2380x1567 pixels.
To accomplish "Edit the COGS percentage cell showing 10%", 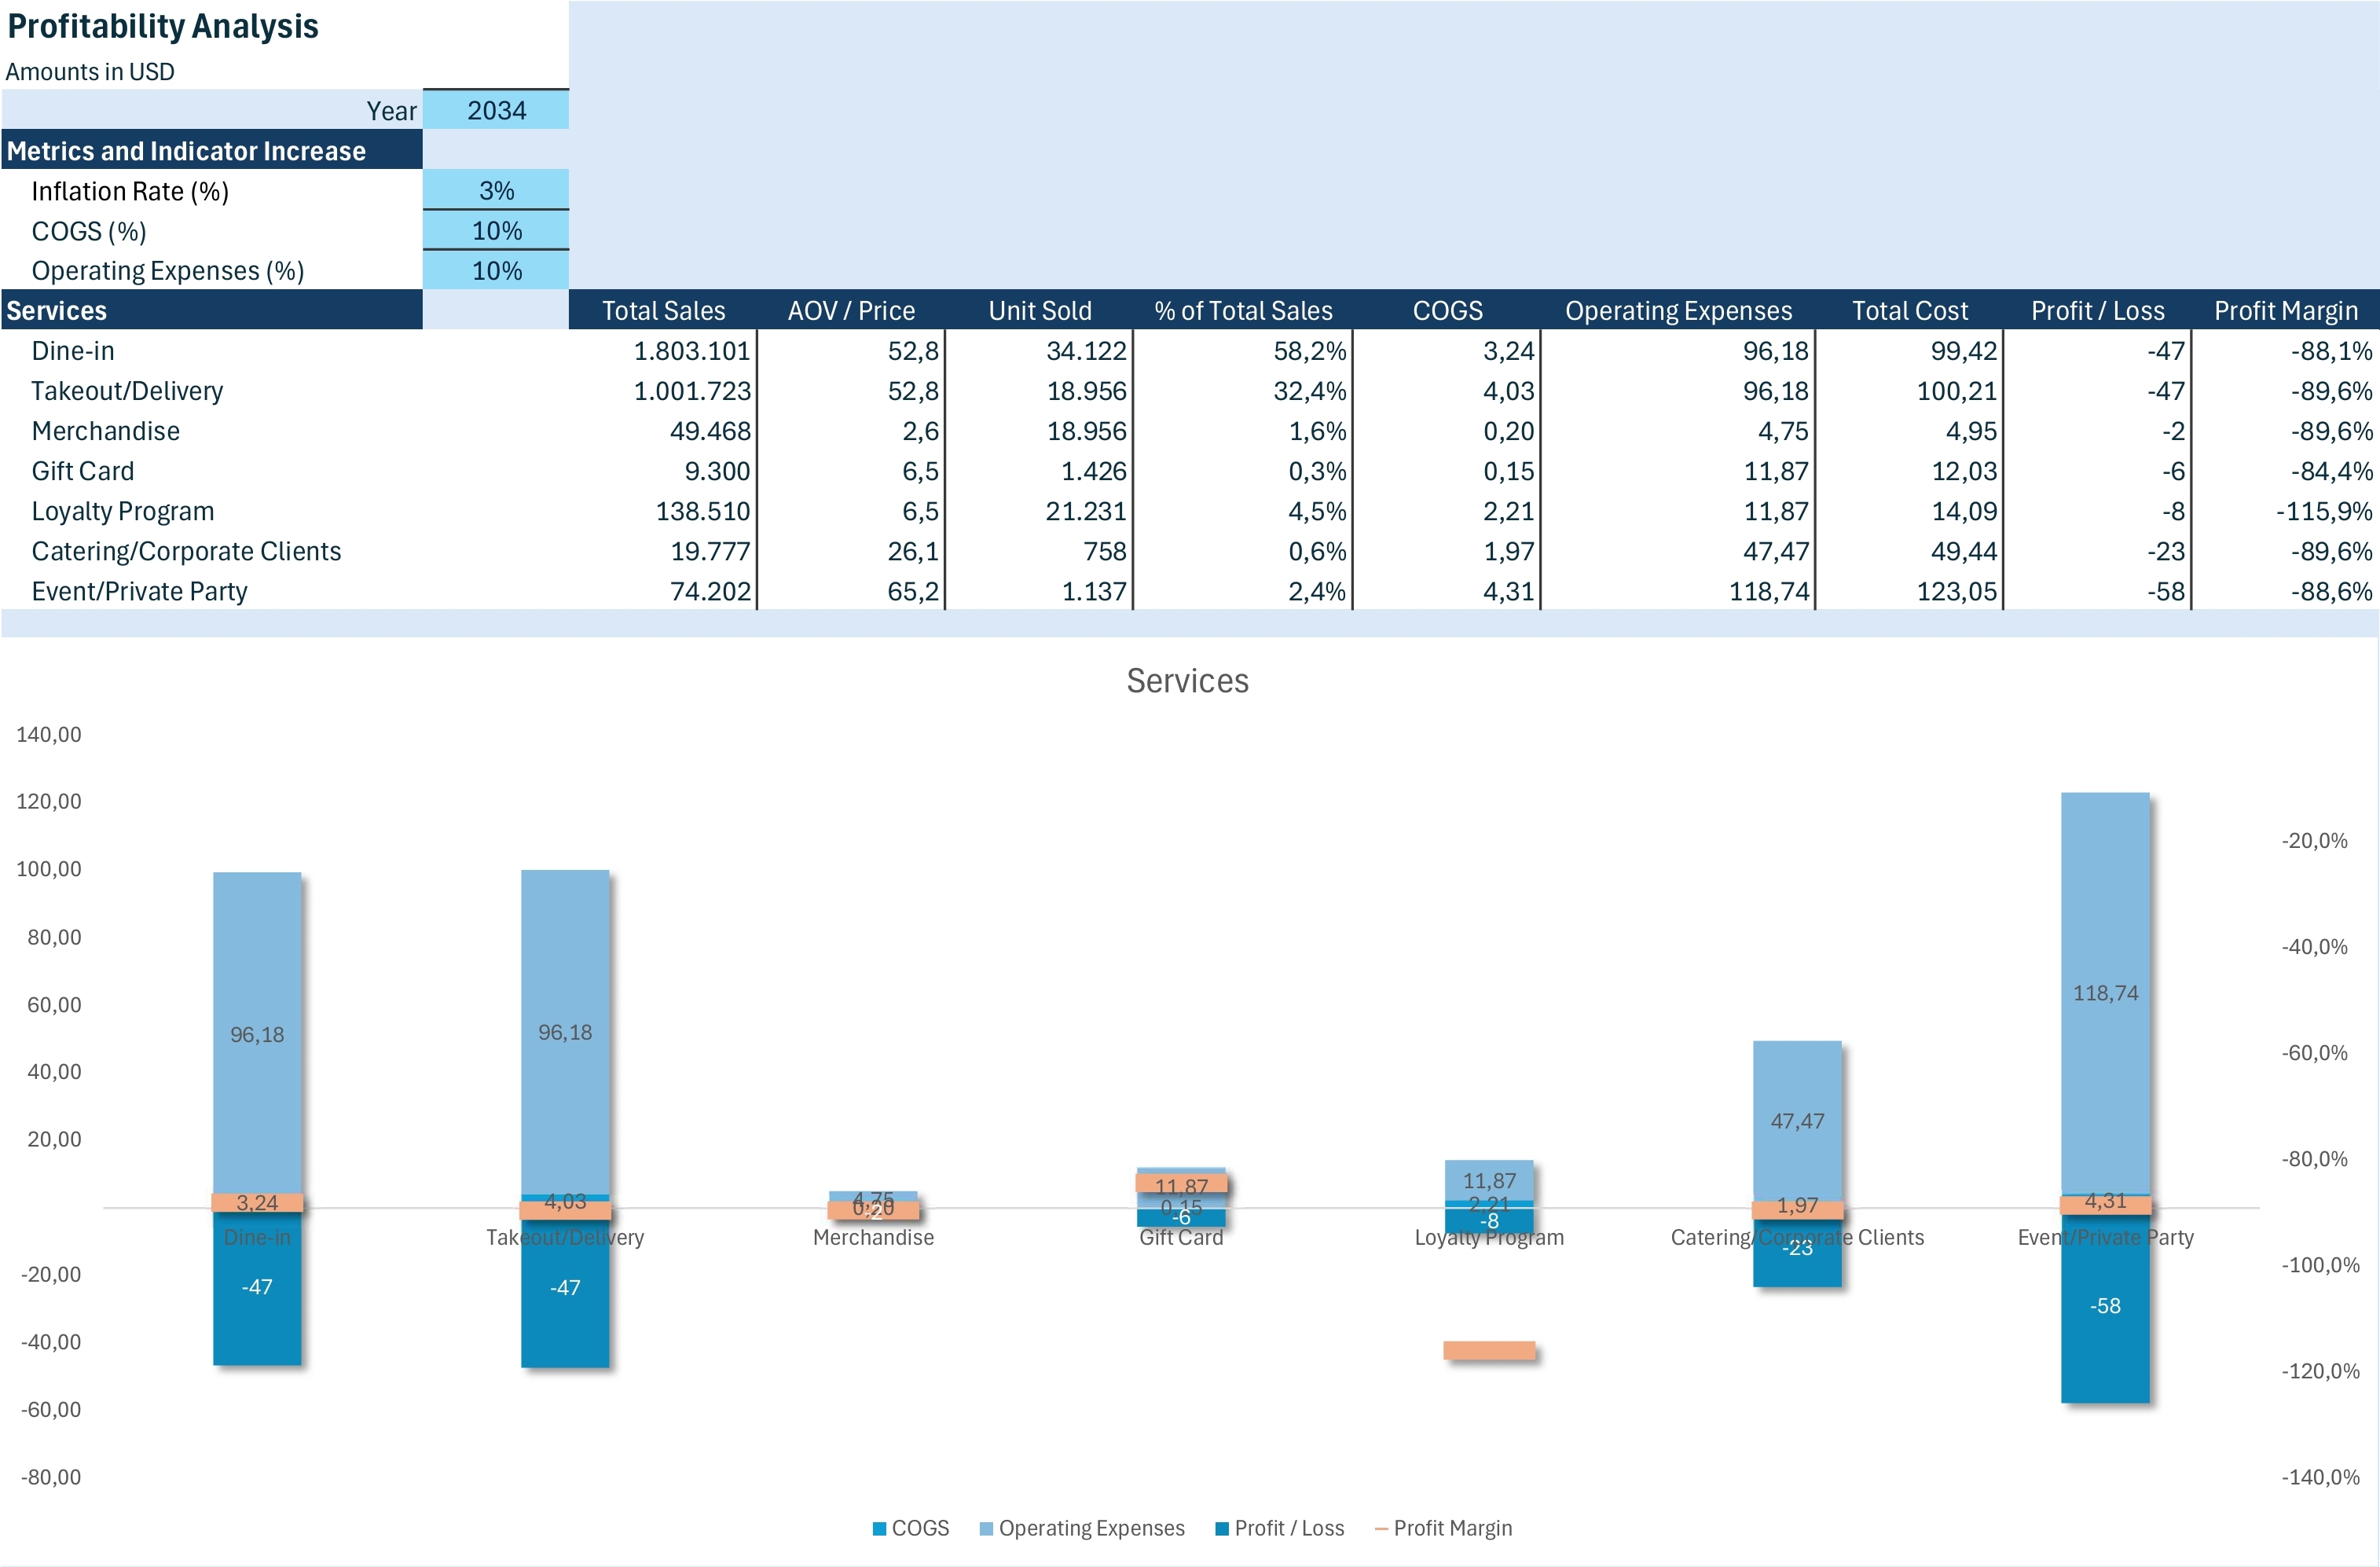I will (x=496, y=230).
